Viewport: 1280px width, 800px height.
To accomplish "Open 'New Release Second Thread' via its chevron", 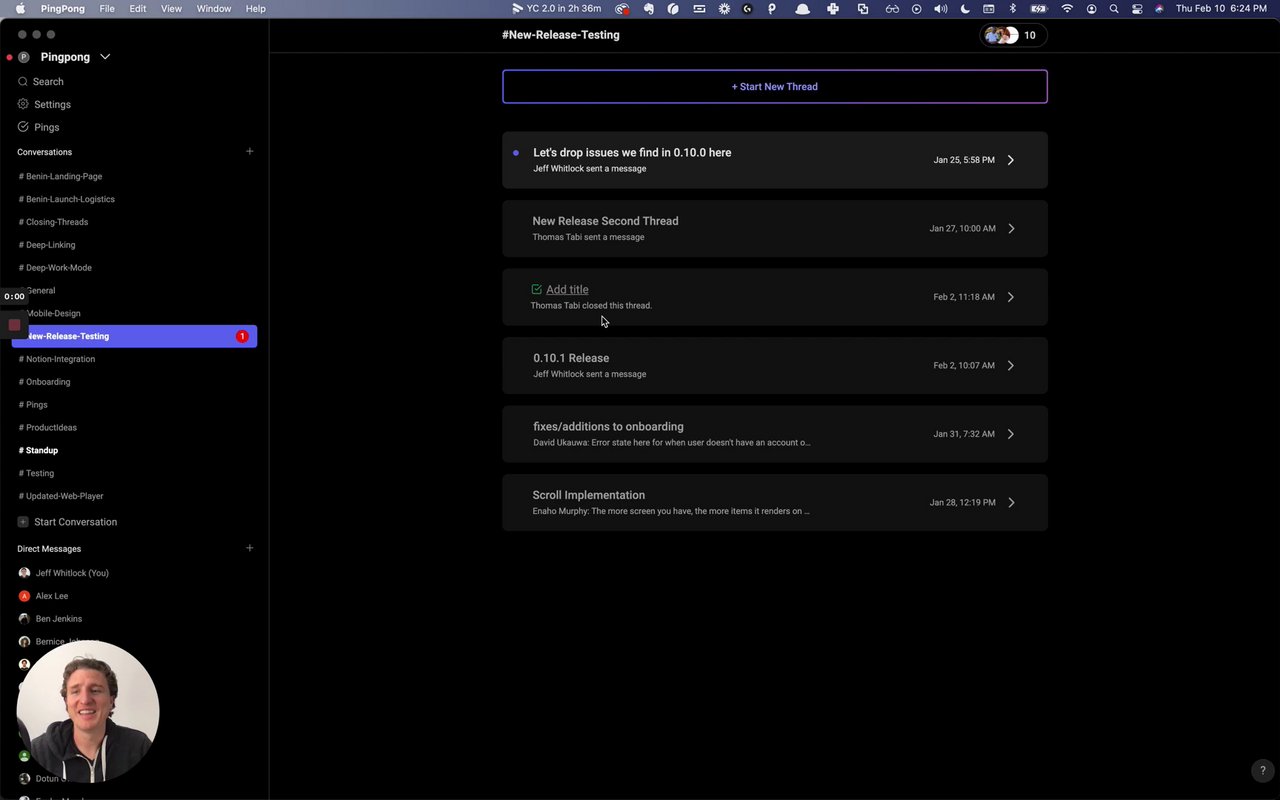I will pos(1011,228).
